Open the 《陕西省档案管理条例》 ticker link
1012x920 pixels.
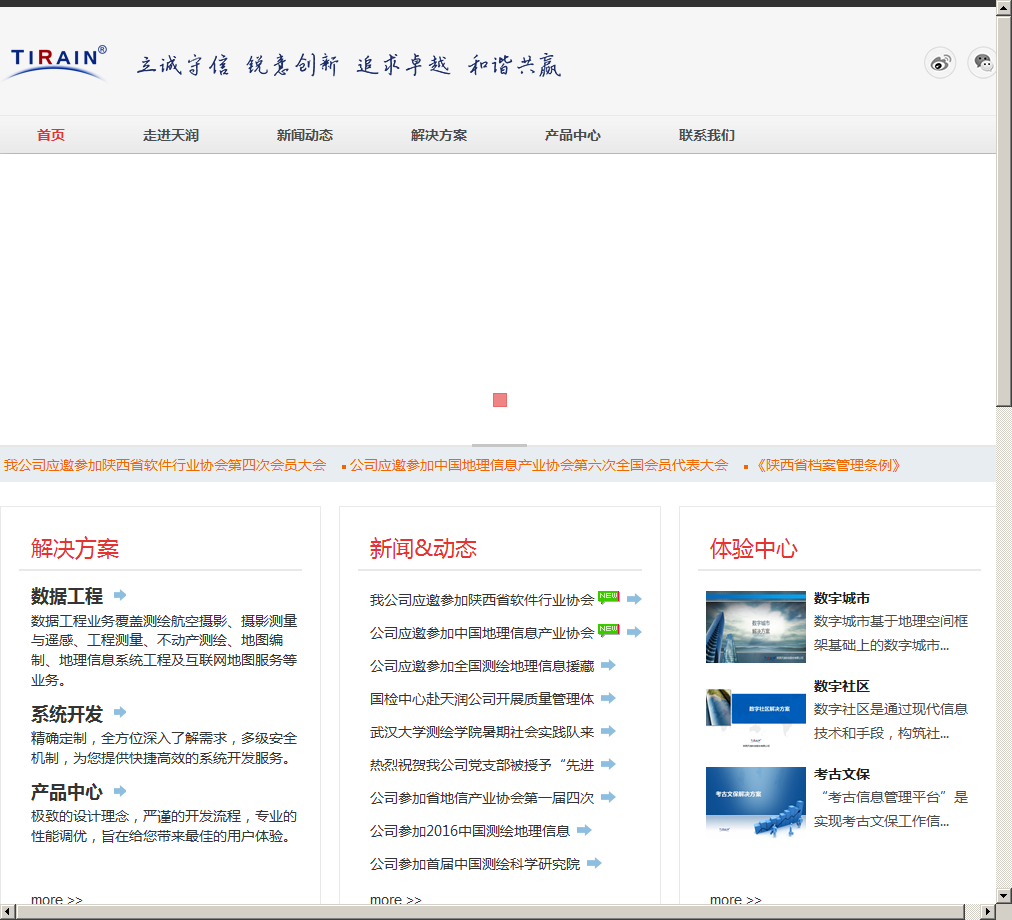828,465
